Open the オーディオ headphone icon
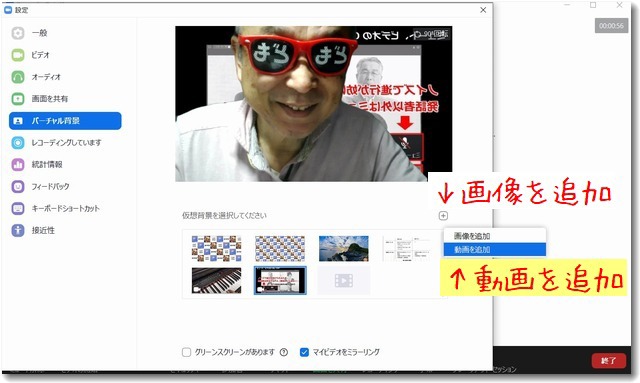The height and width of the screenshot is (383, 640). tap(18, 77)
